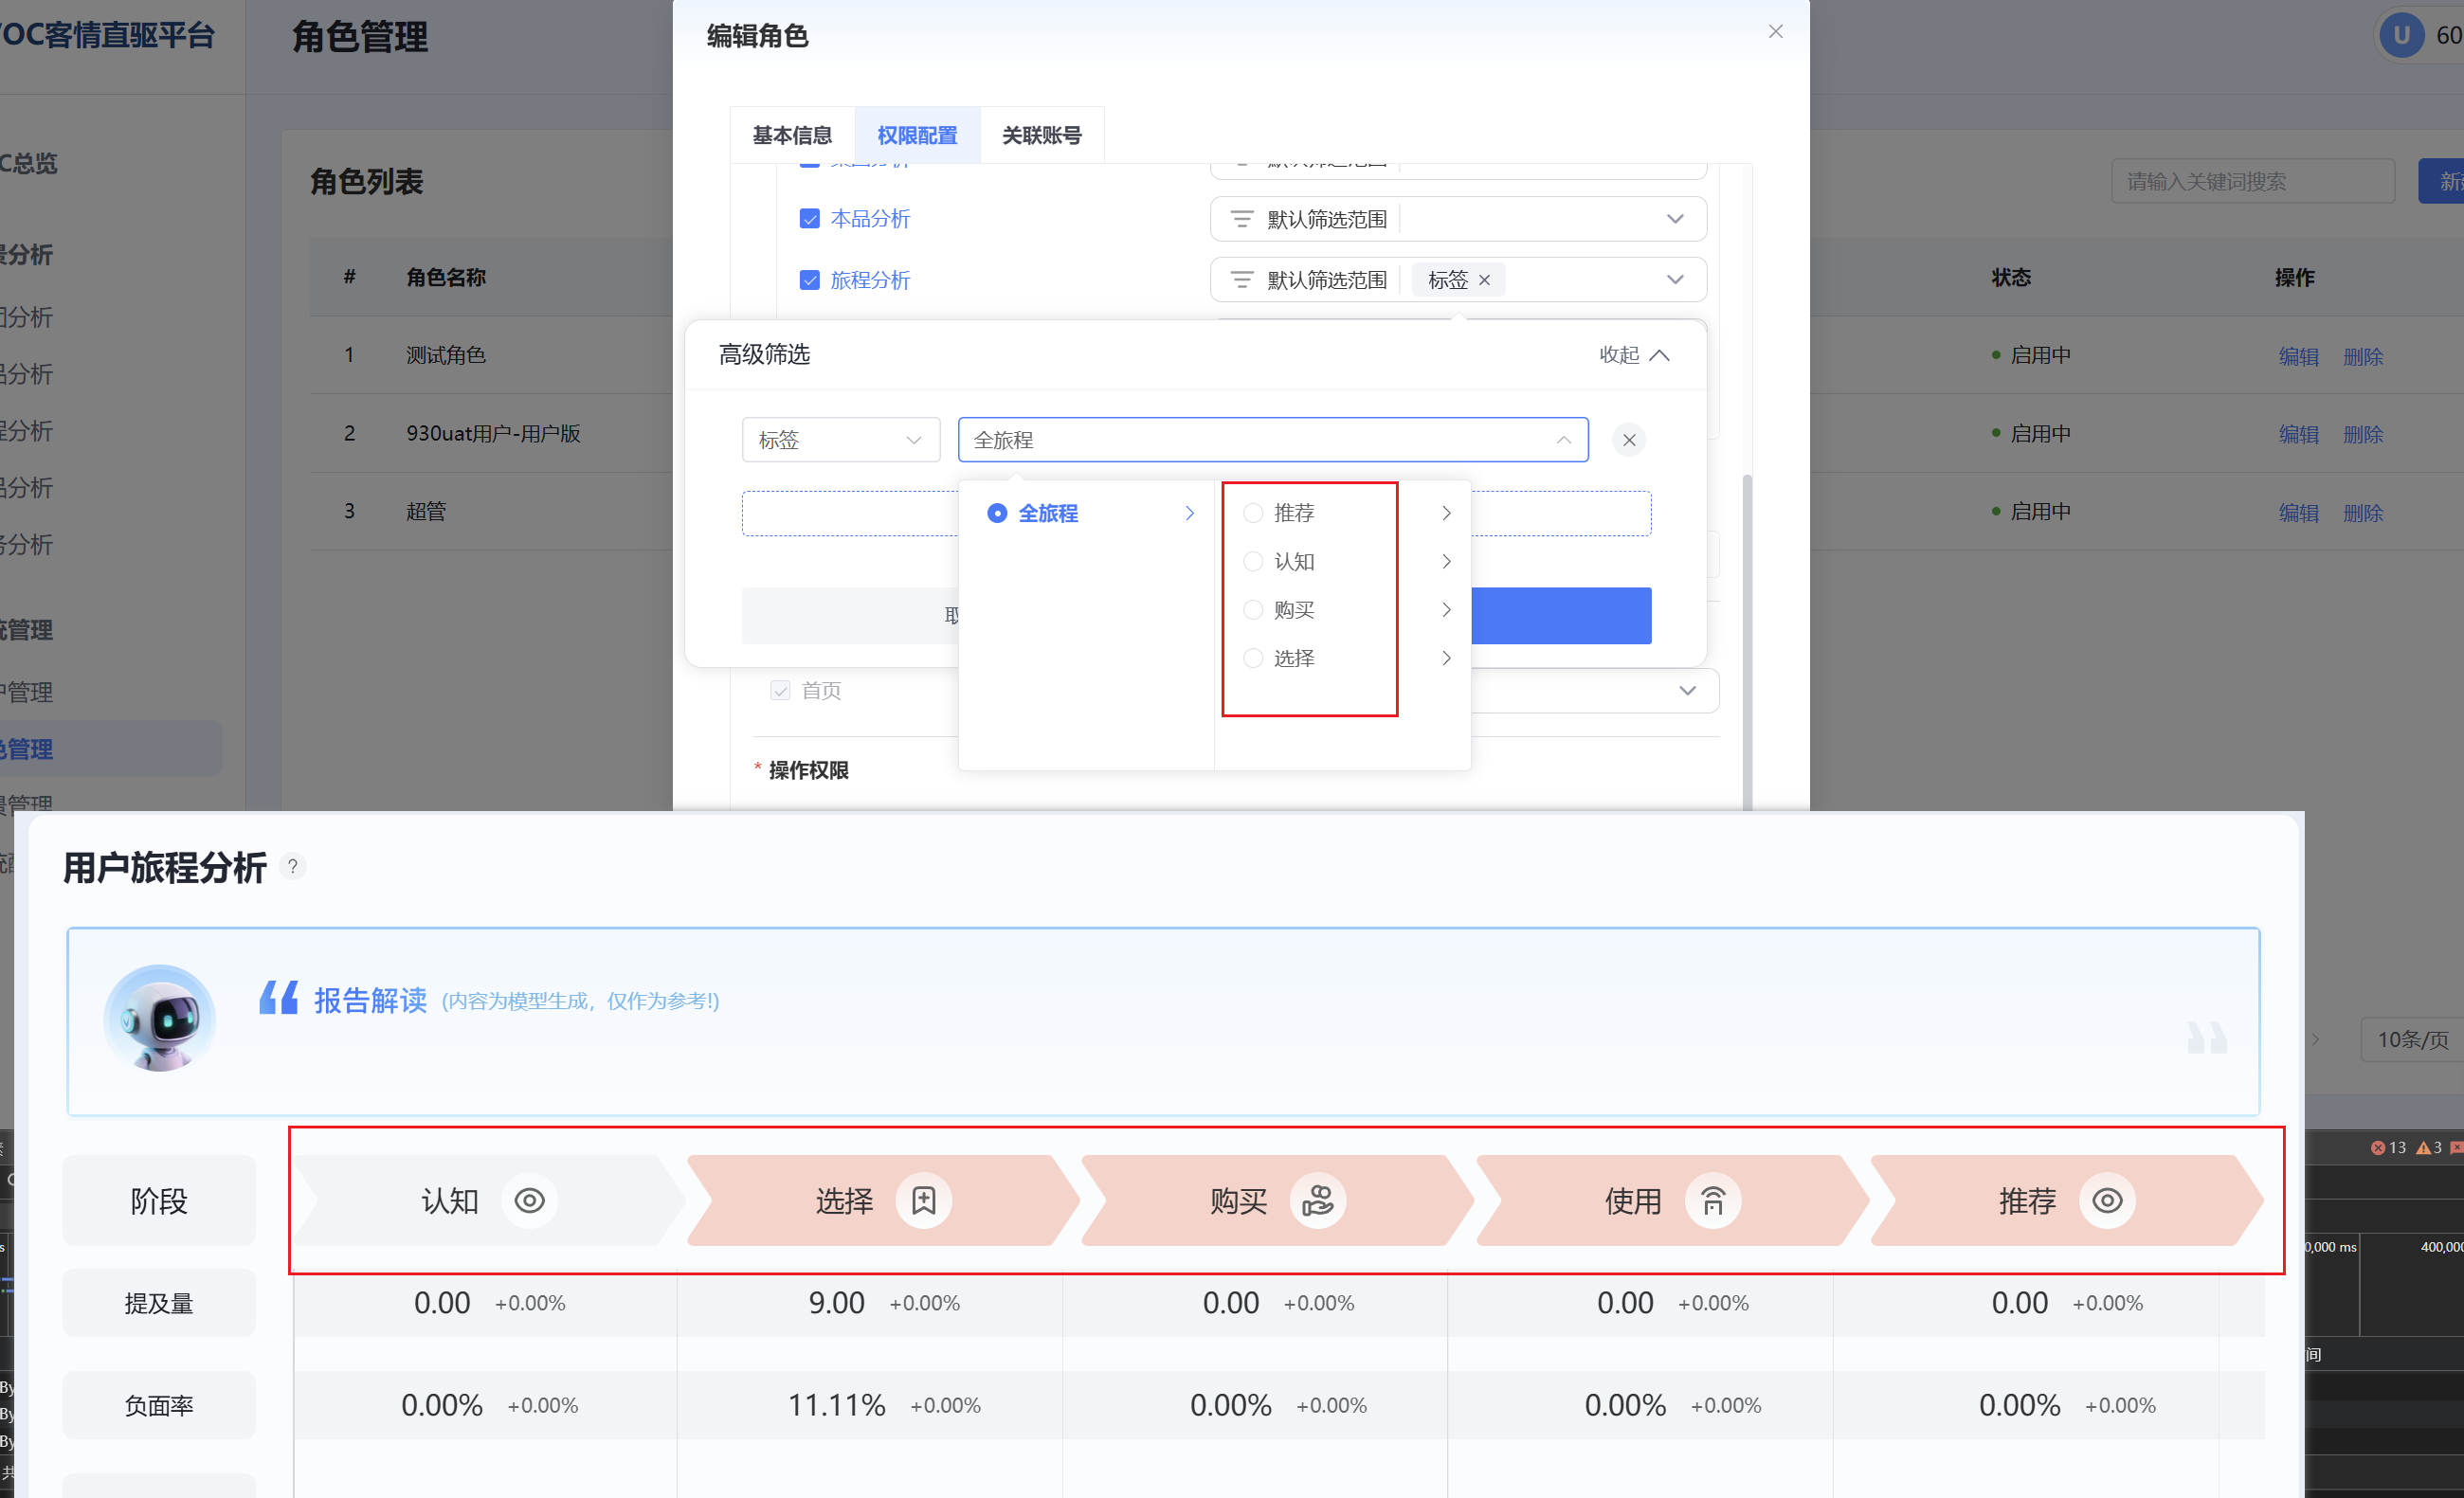Click the robot avatar in 报告解读
2464x1498 pixels.
(x=160, y=1018)
